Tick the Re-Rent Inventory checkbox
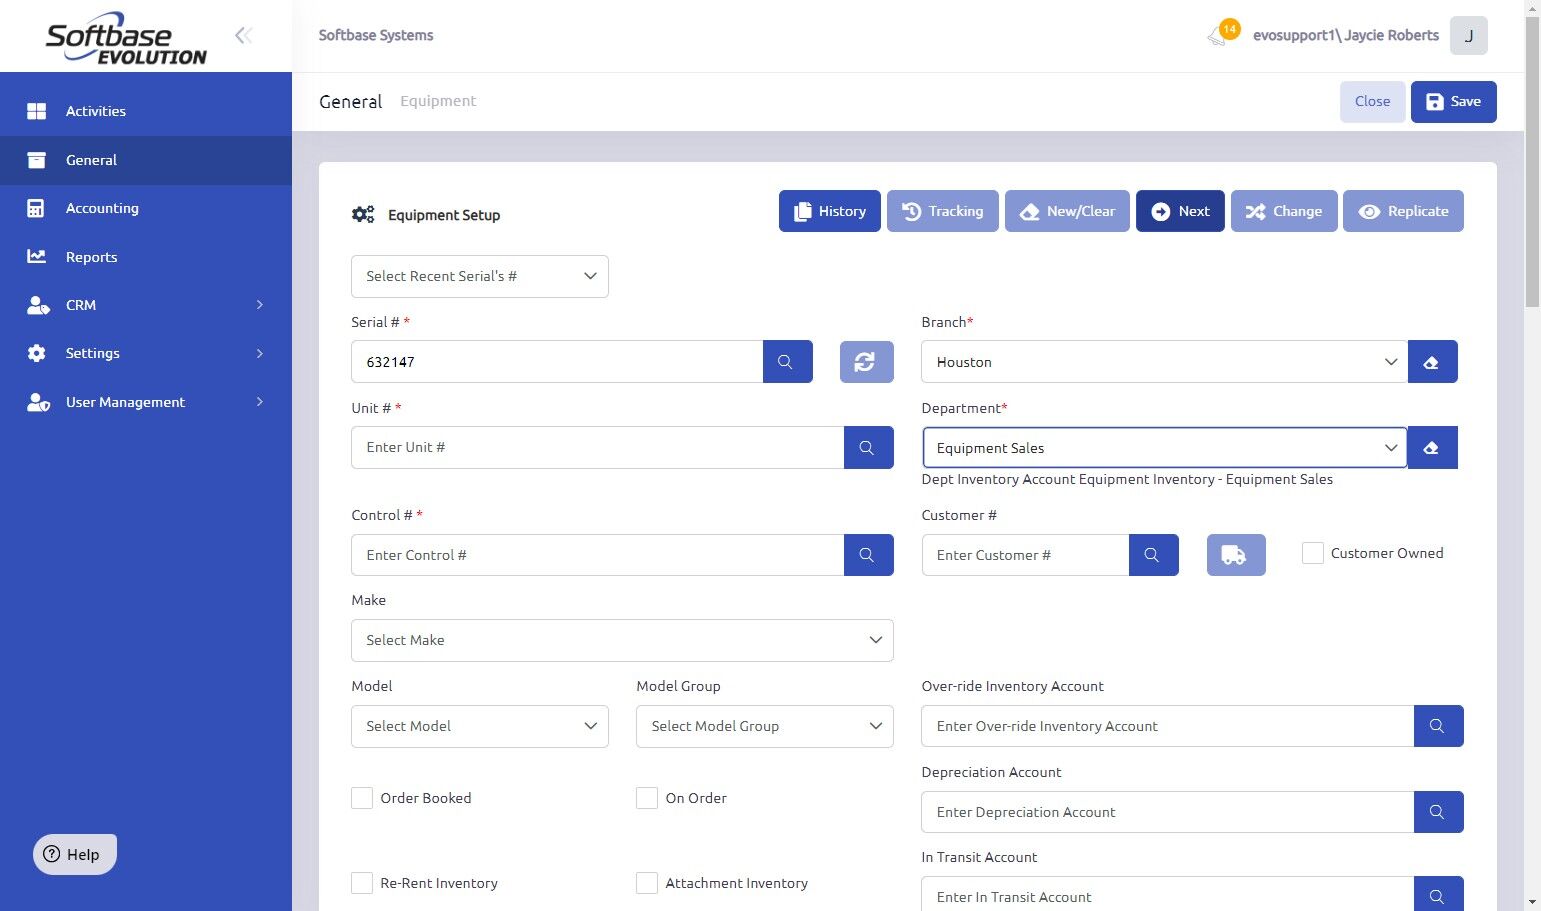Viewport: 1541px width, 911px height. click(x=362, y=883)
